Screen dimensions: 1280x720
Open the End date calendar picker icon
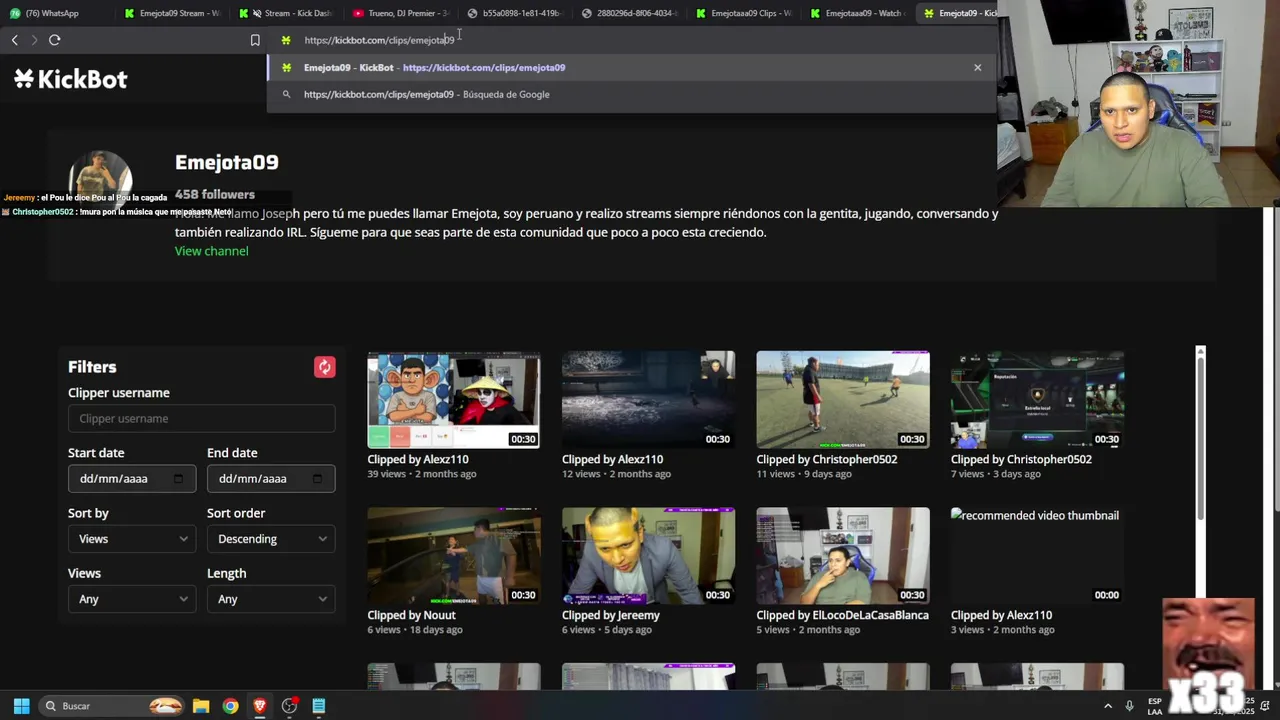317,479
